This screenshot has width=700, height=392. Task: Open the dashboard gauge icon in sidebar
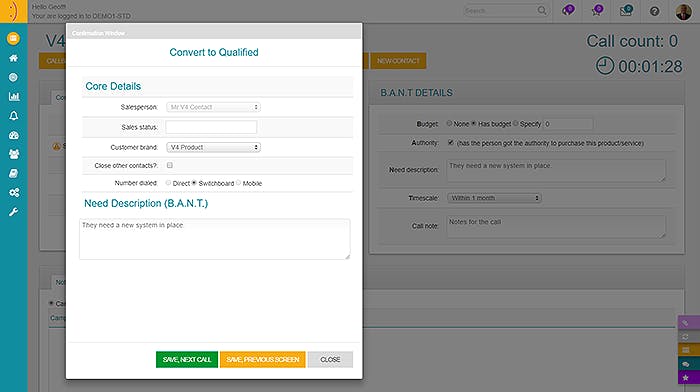pos(14,135)
